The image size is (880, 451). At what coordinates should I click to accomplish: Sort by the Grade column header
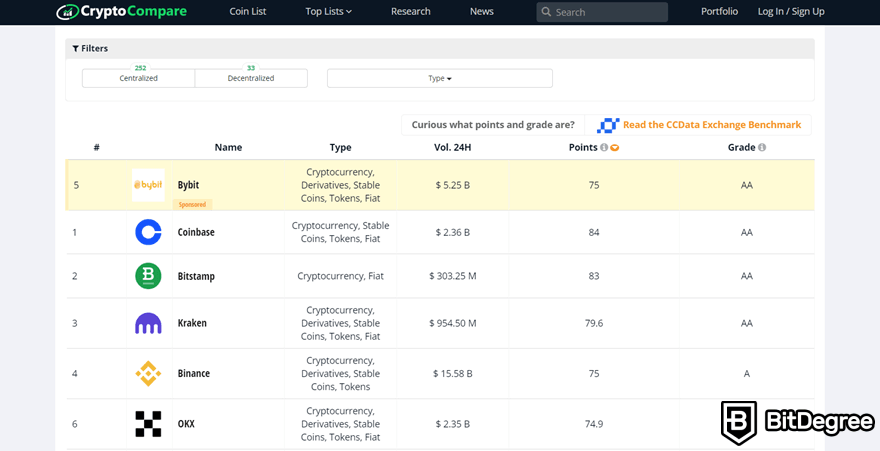741,148
